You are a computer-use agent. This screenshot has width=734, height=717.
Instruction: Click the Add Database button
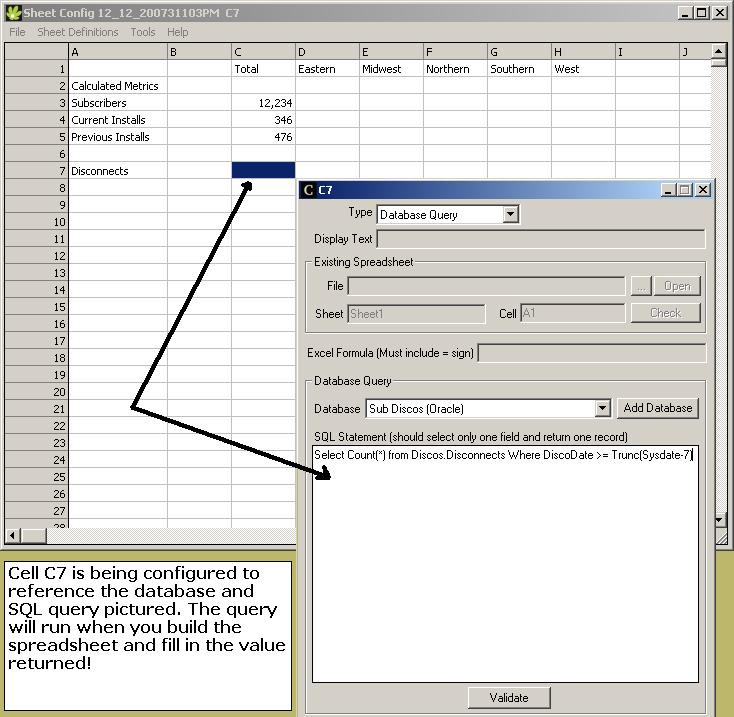(x=658, y=408)
